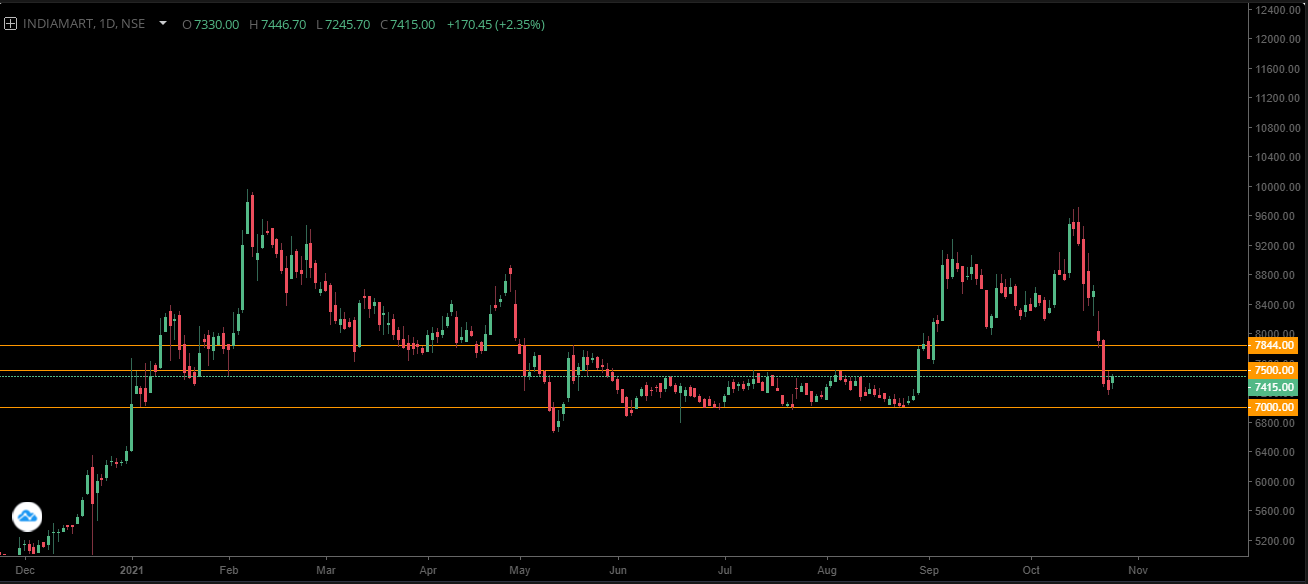This screenshot has height=584, width=1308.
Task: Click the plus-box icon beside INDIAMART
Action: (10, 24)
